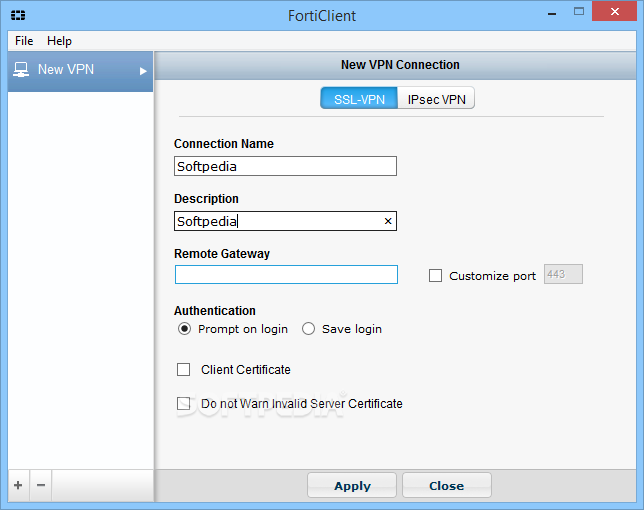644x510 pixels.
Task: Close the FortiClient window with red X
Action: pos(614,11)
